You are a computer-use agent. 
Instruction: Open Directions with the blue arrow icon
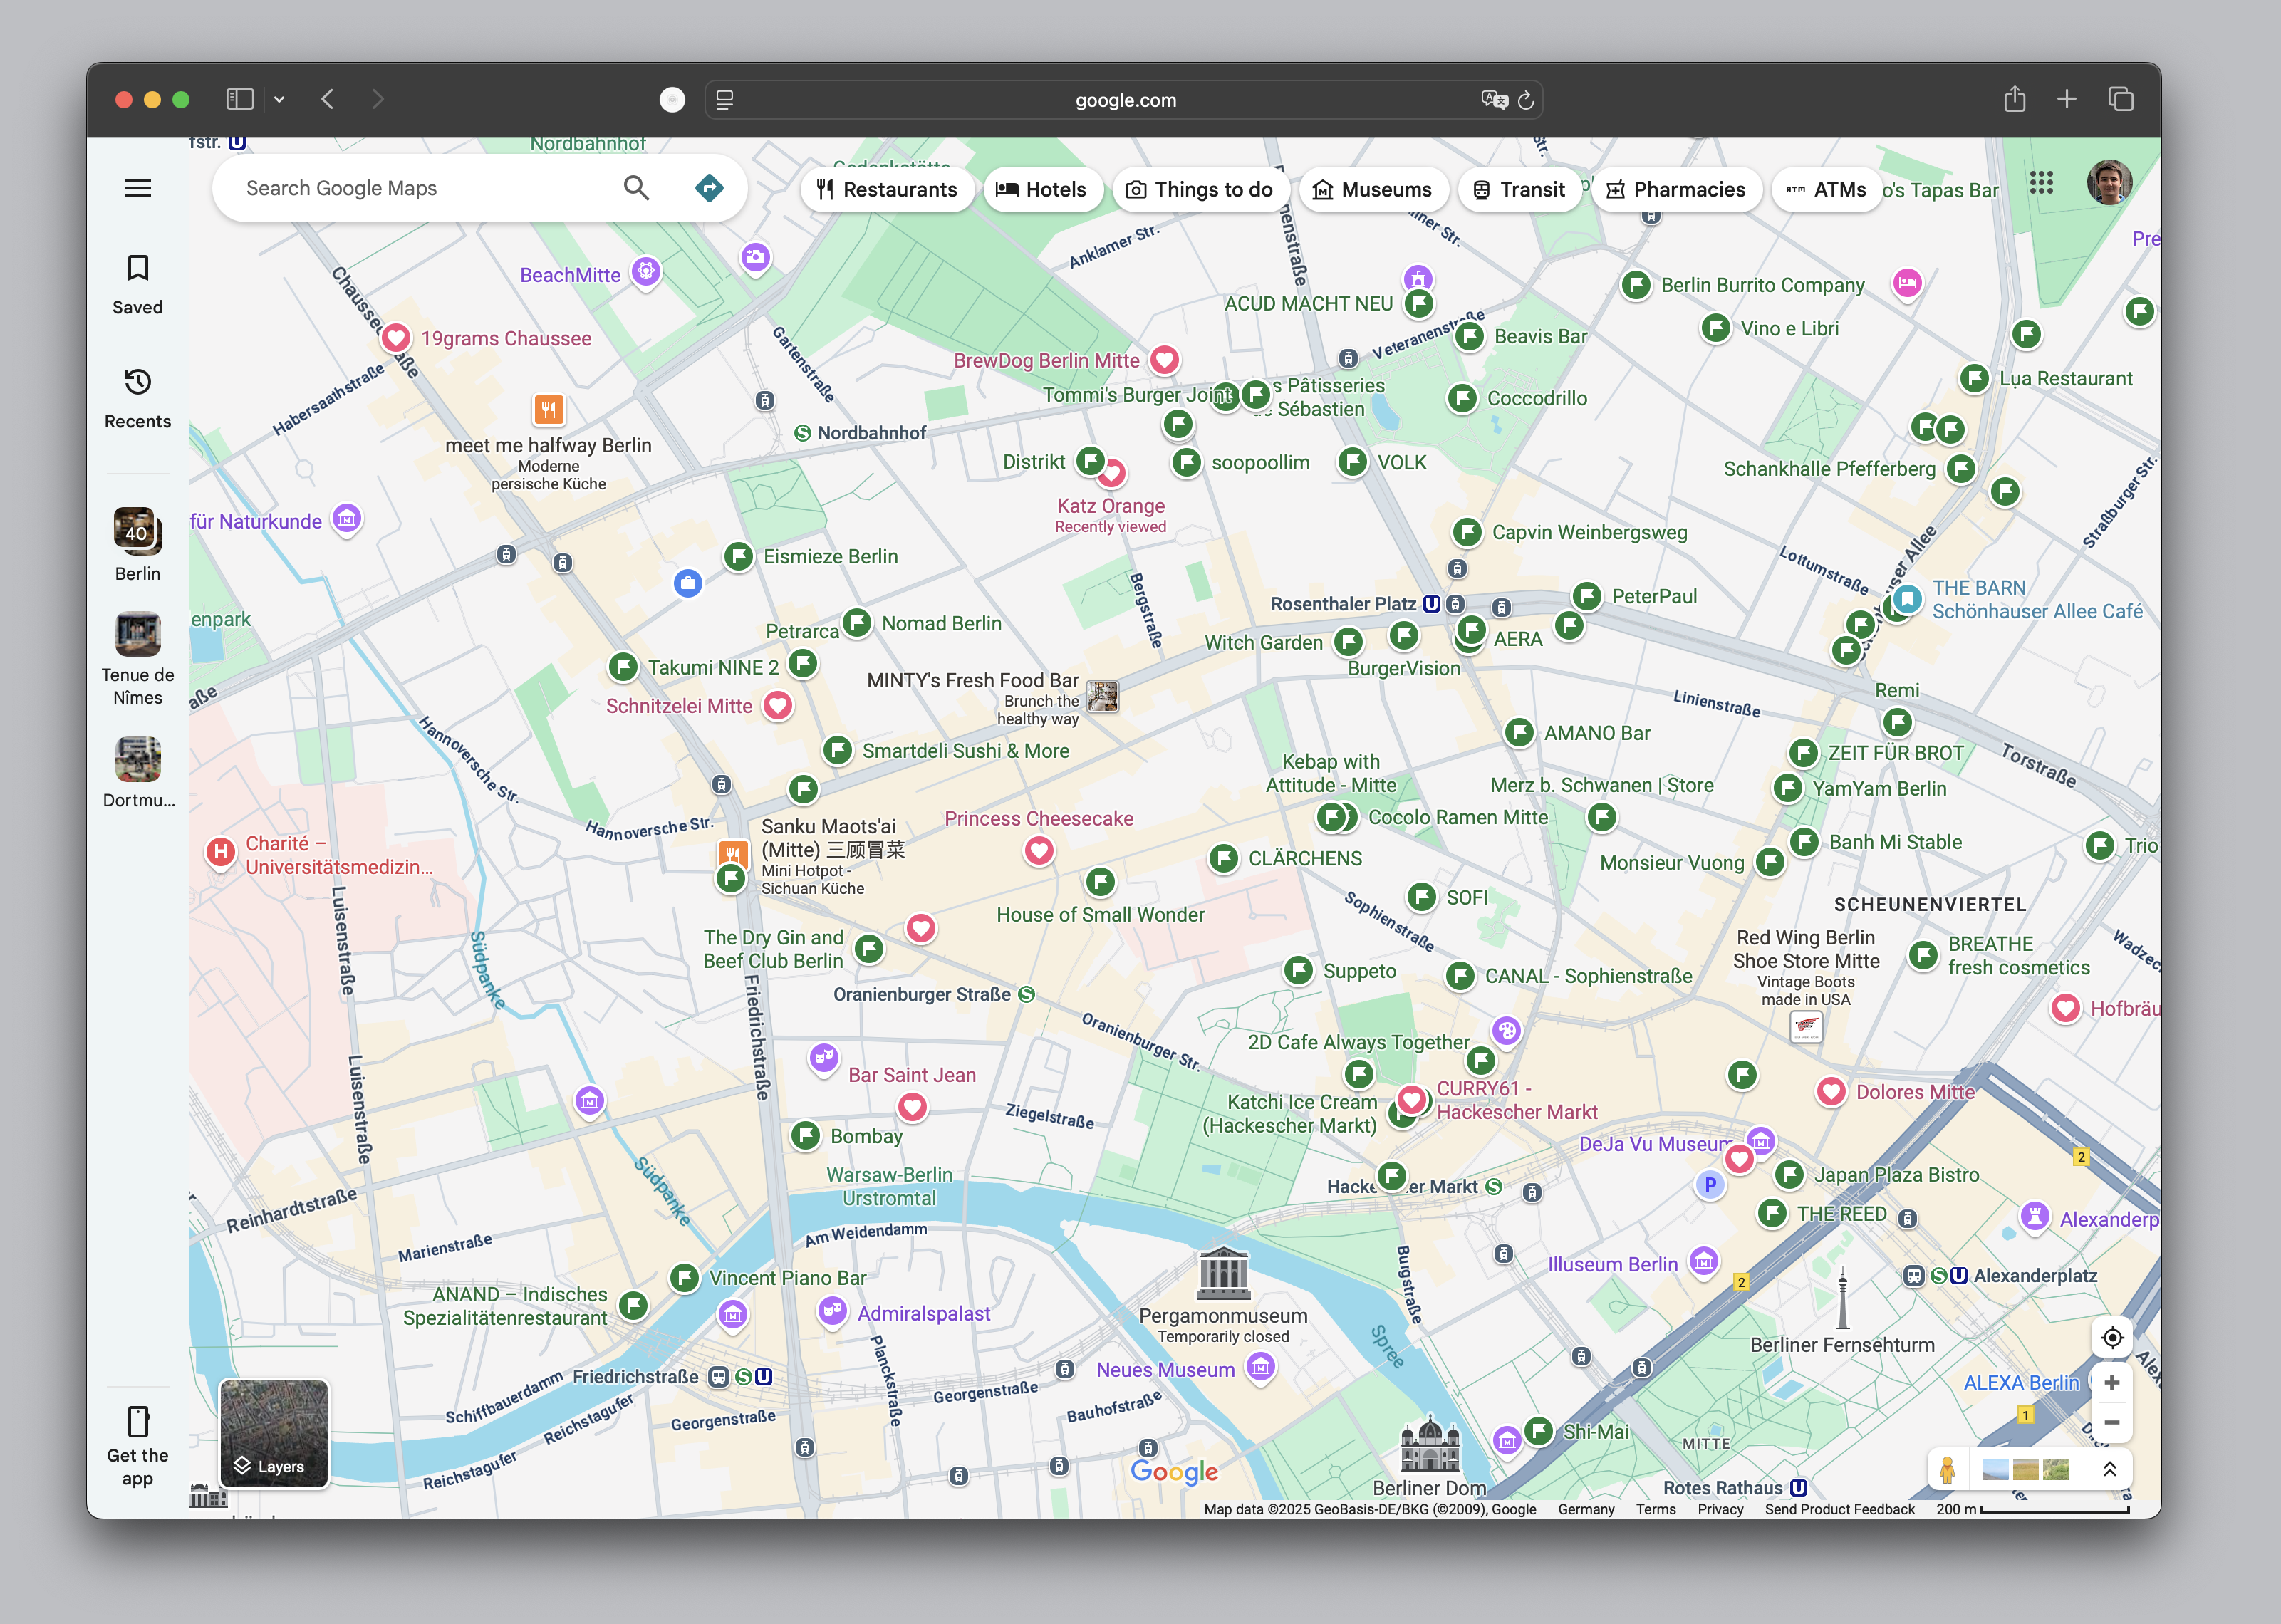click(x=709, y=188)
